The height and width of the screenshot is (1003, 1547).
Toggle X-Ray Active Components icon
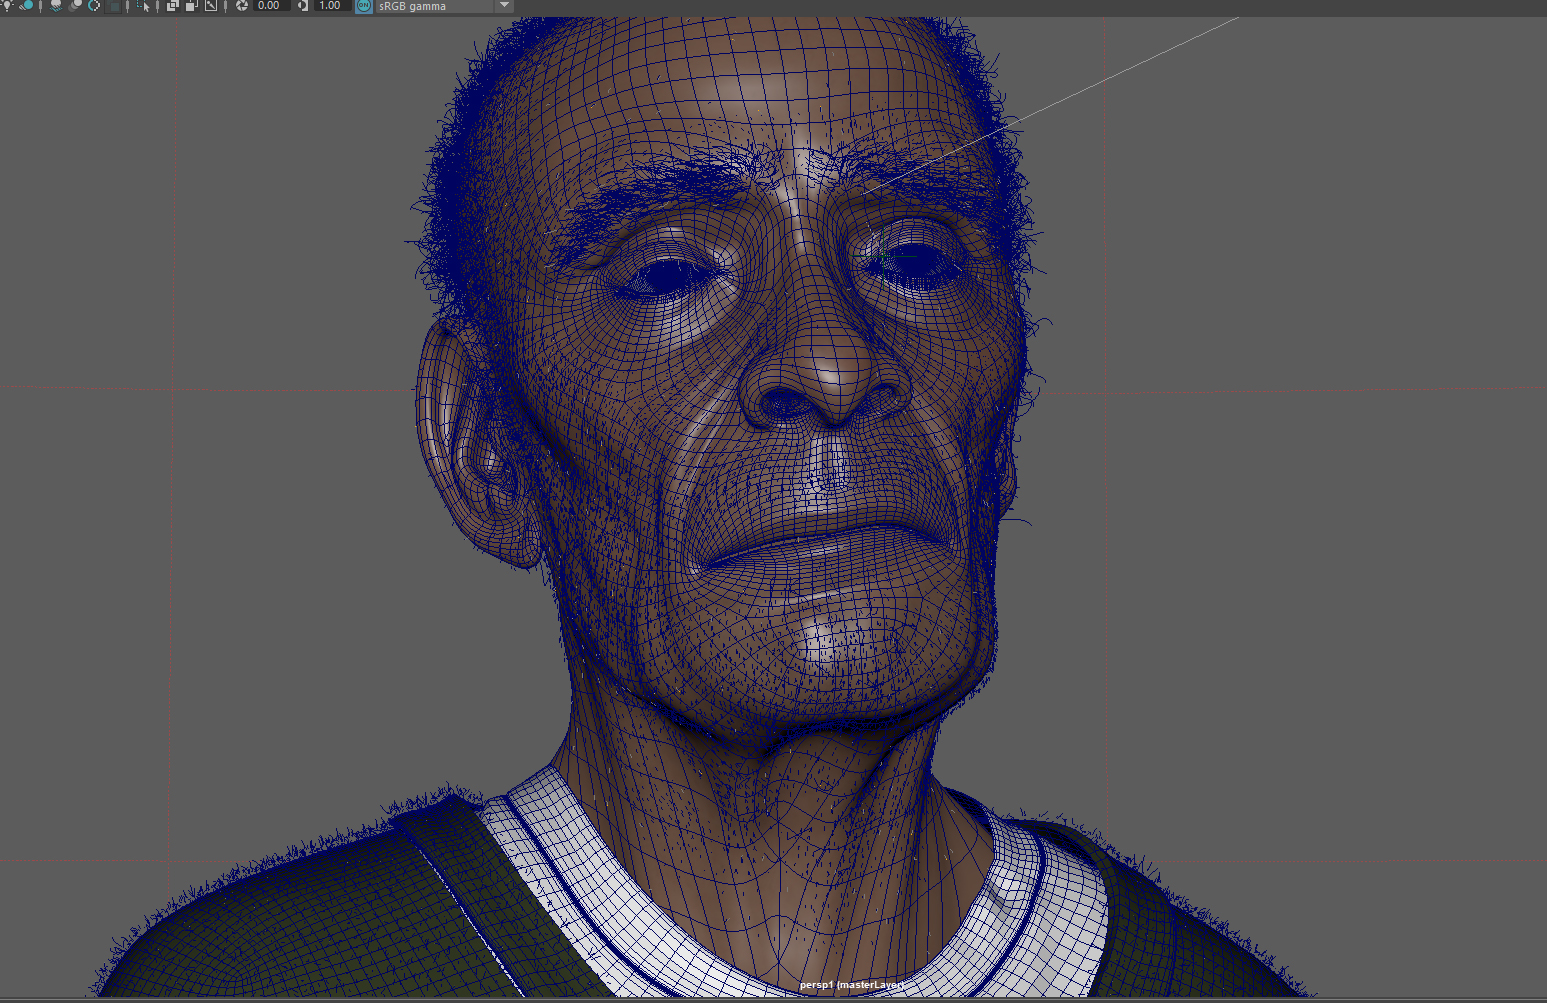click(191, 5)
